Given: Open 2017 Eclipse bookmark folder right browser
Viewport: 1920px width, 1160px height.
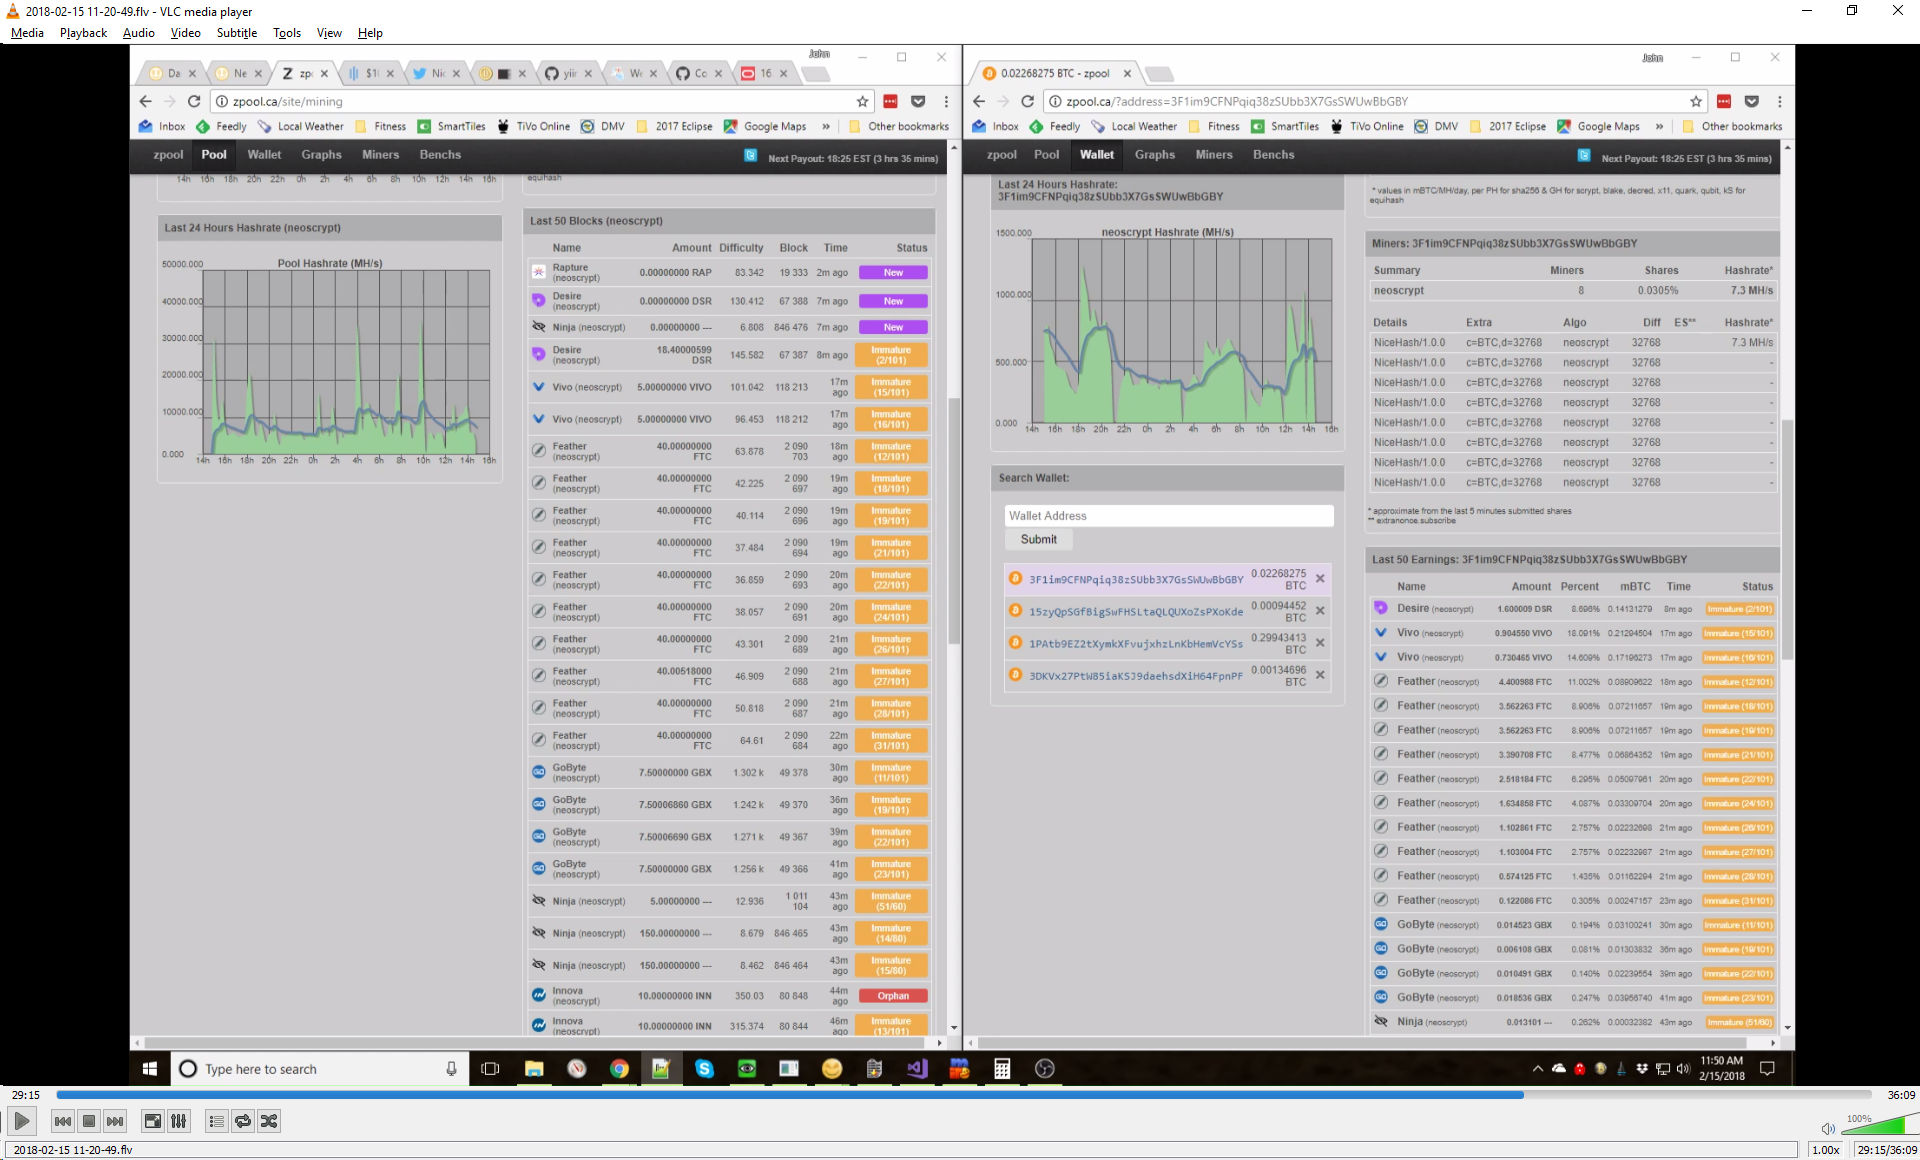Looking at the screenshot, I should coord(1507,127).
